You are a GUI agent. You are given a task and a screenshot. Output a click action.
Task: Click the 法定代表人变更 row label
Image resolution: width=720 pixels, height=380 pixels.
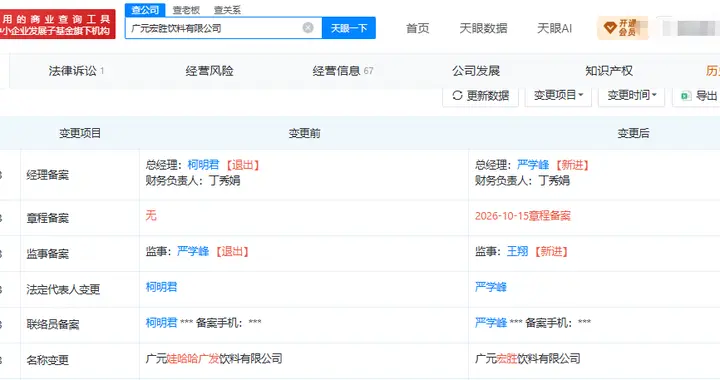click(x=63, y=290)
